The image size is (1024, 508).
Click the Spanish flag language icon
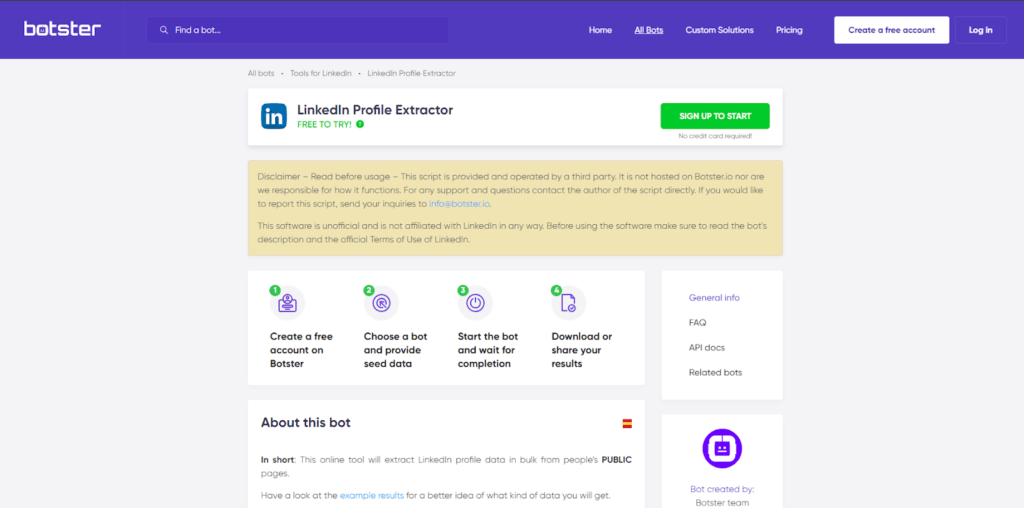[x=627, y=424]
